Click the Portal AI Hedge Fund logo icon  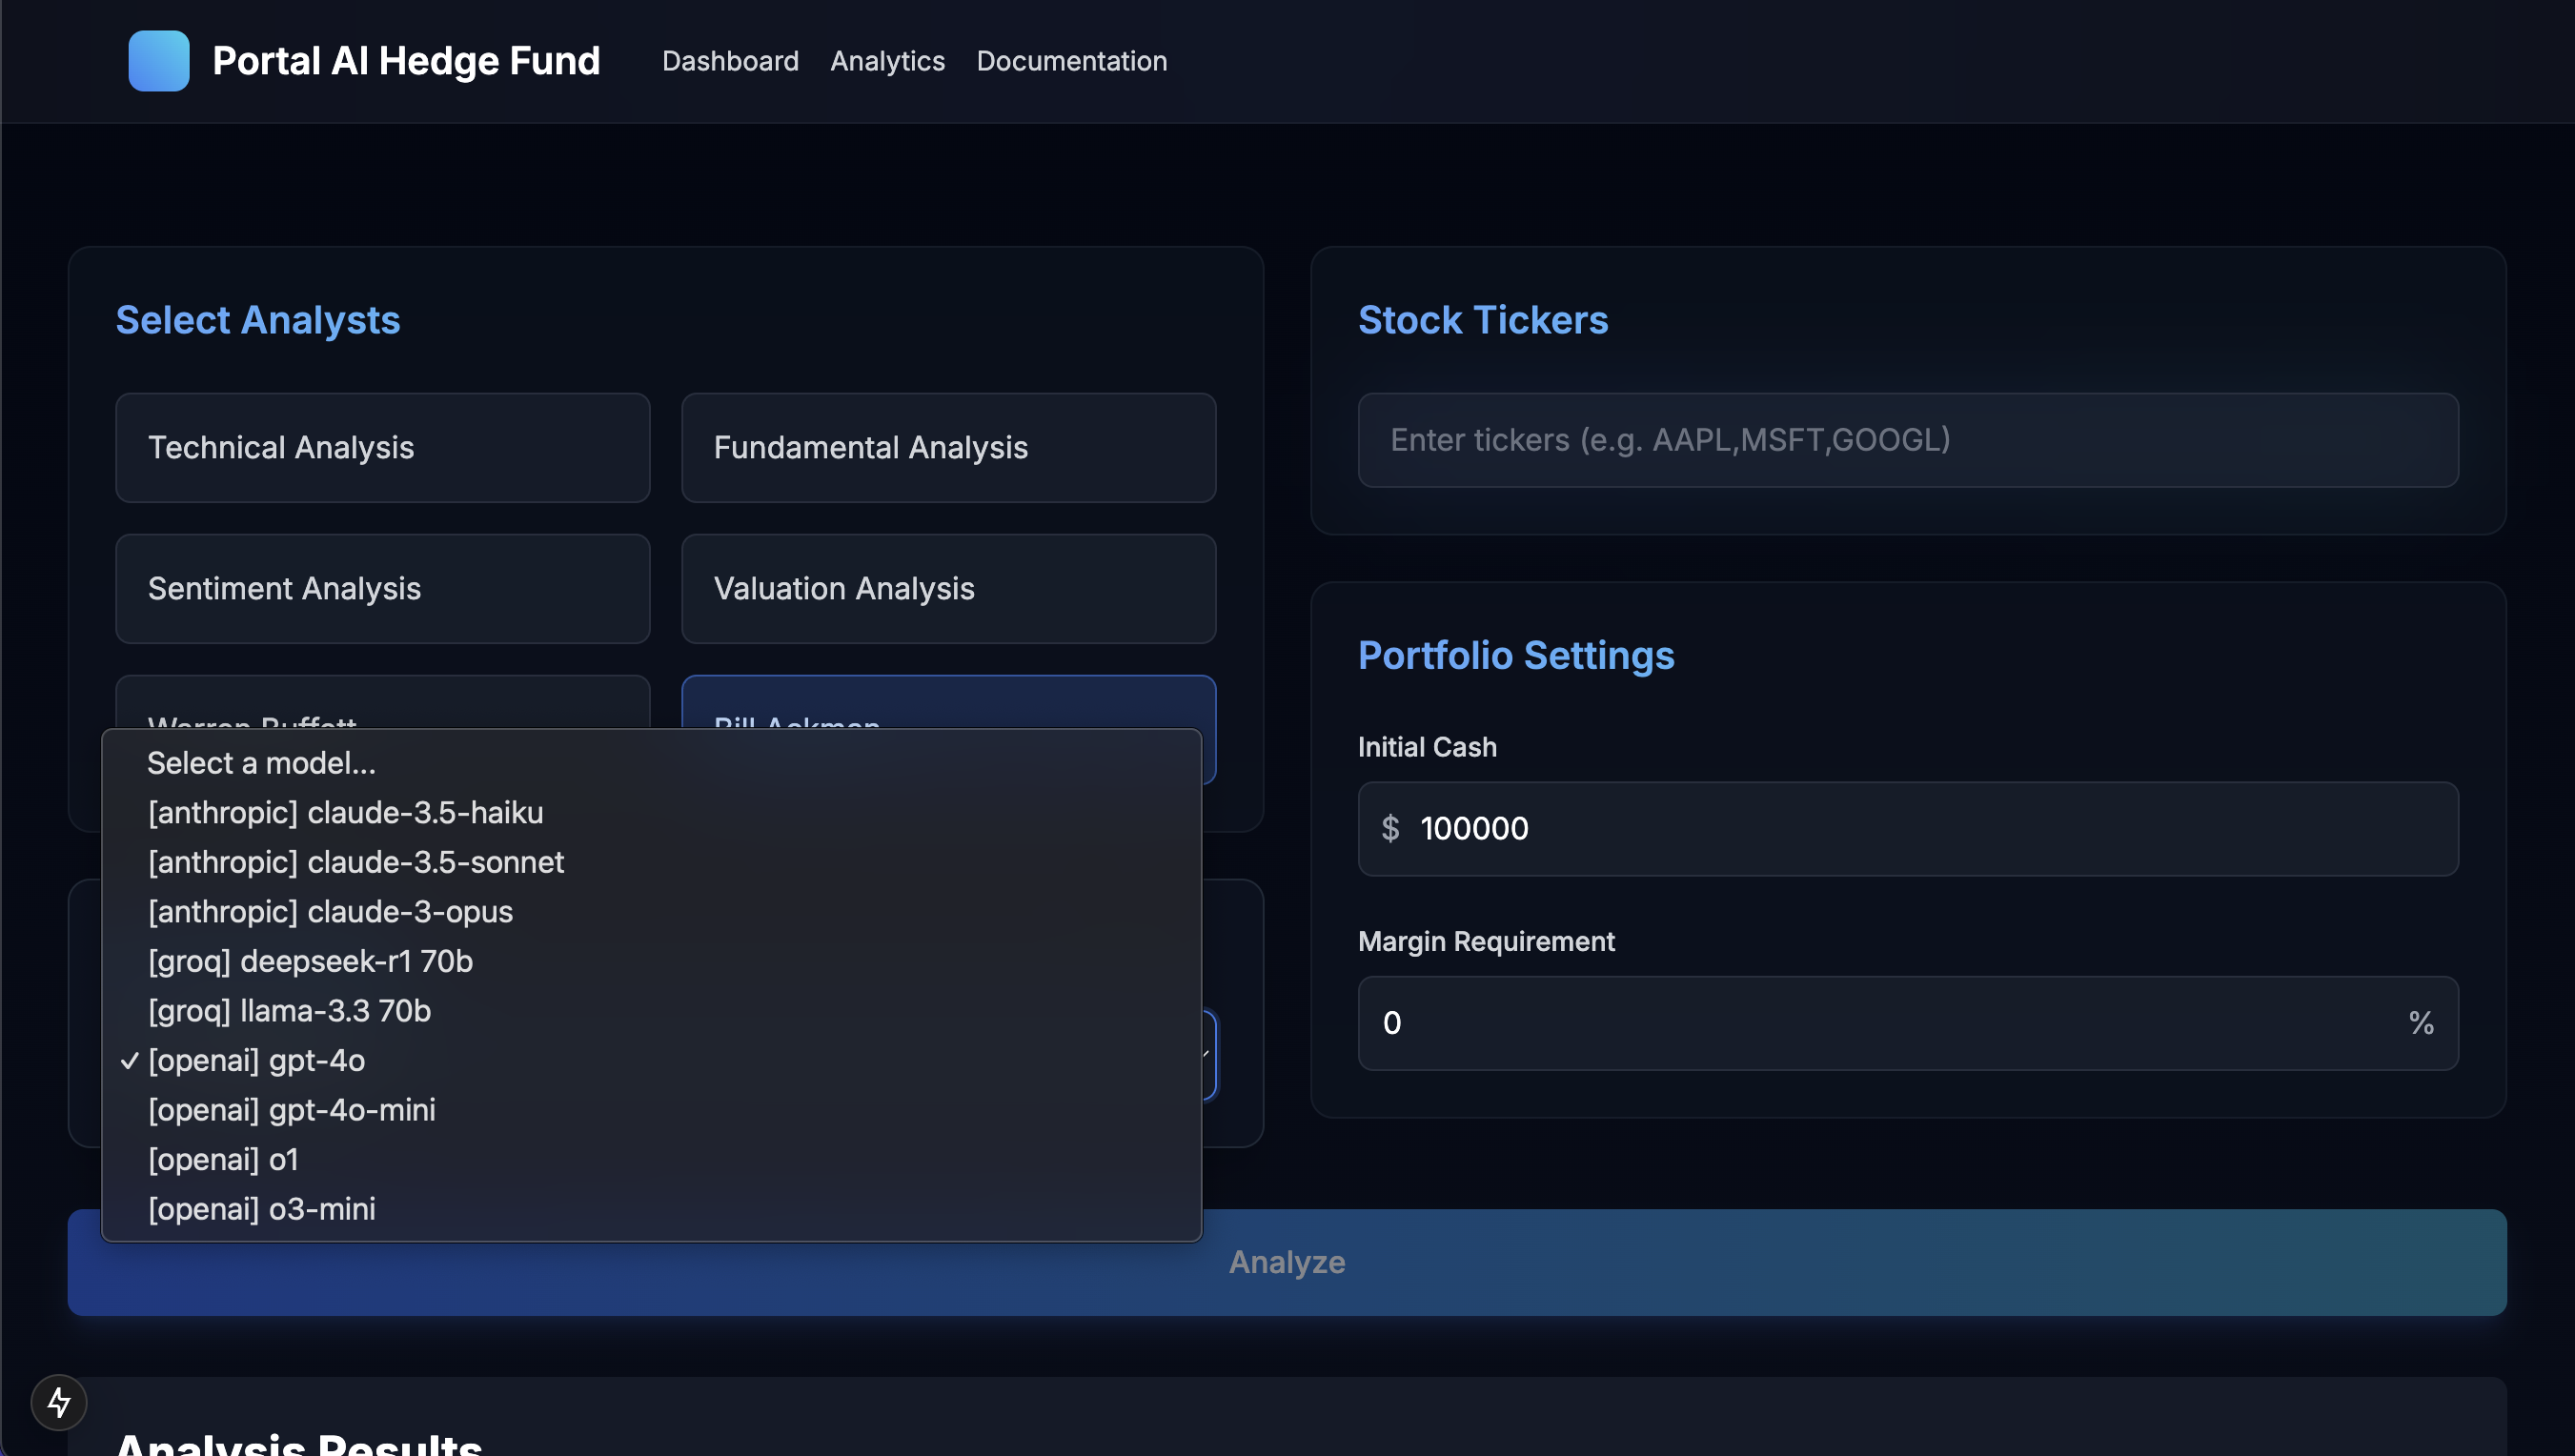click(x=158, y=61)
